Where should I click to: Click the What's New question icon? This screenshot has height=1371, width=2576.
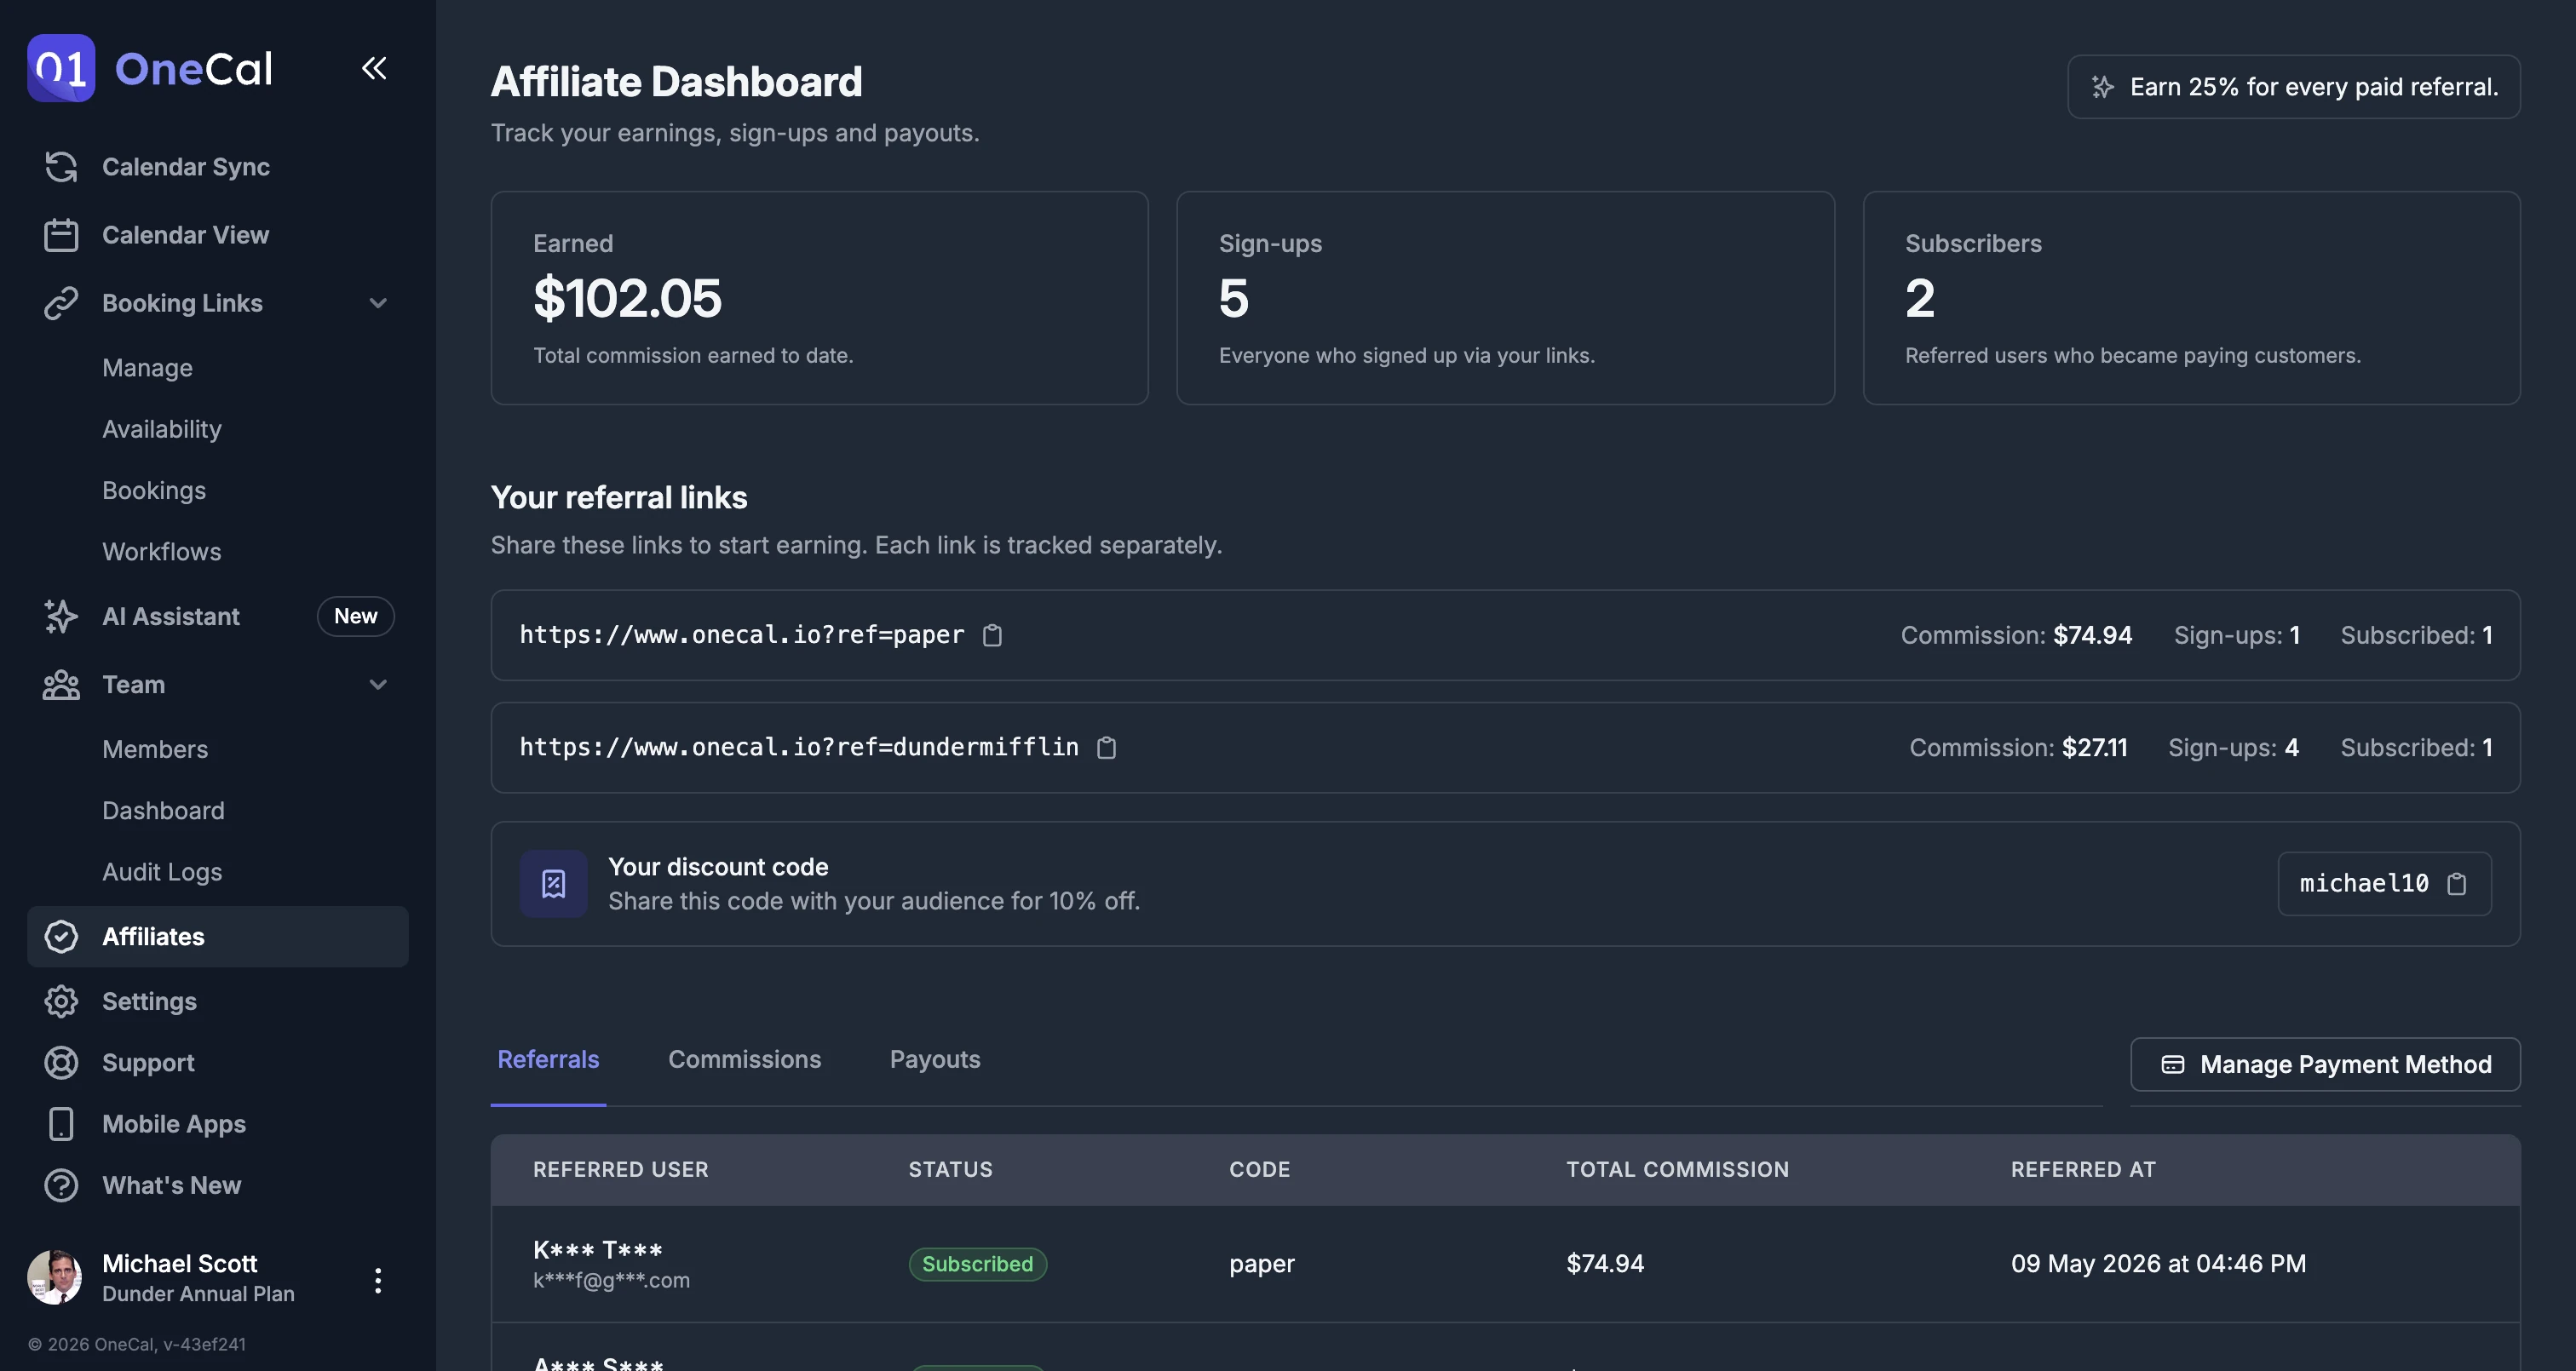tap(61, 1185)
